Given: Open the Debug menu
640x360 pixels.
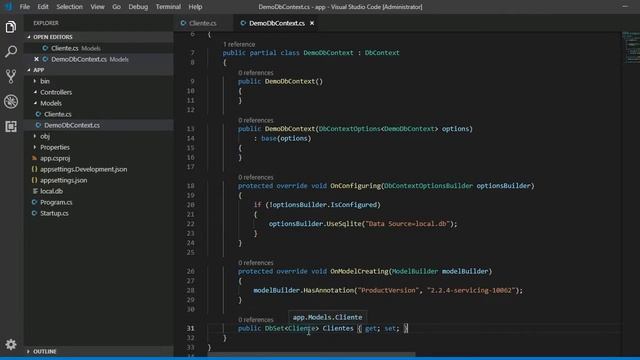Looking at the screenshot, I should (138, 7).
